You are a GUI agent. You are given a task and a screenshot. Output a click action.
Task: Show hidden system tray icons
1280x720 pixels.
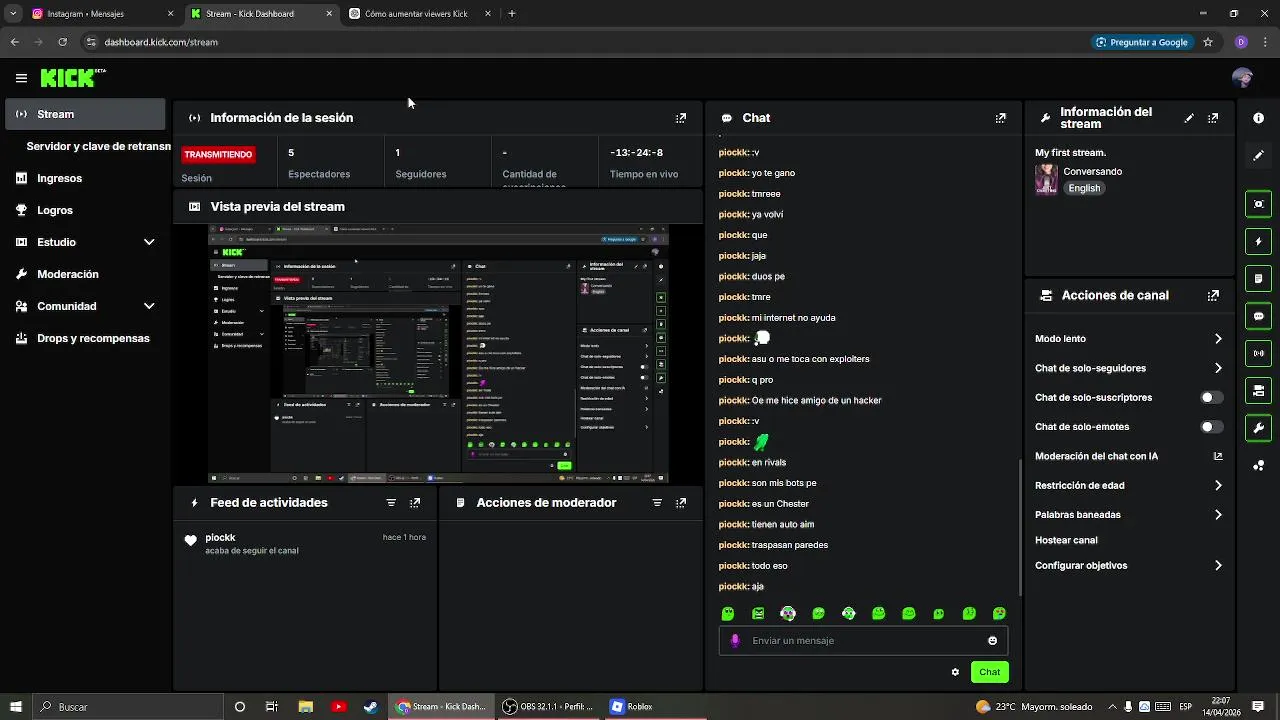pyautogui.click(x=1112, y=707)
